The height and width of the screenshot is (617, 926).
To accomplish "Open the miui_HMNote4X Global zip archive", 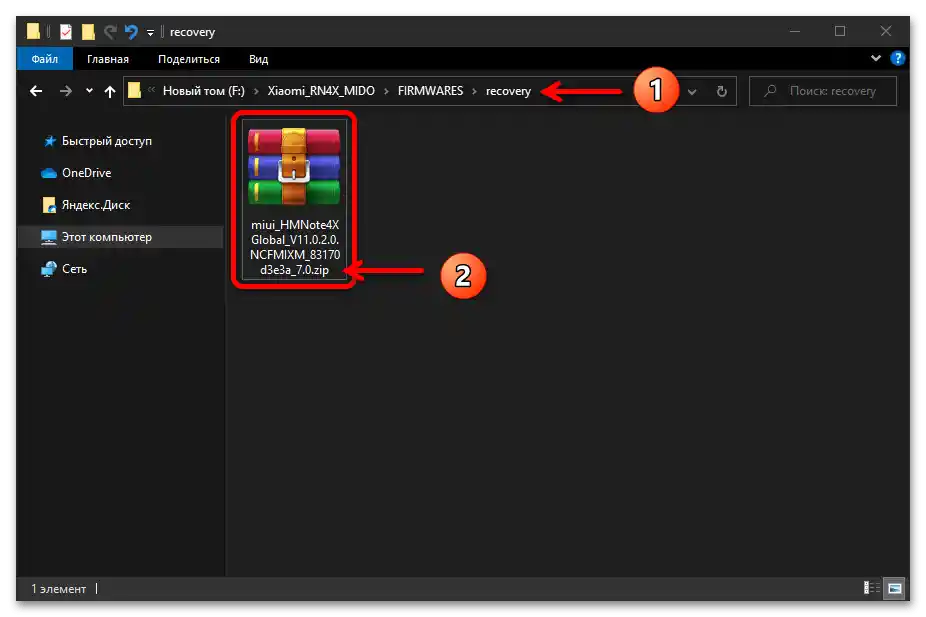I will (x=294, y=200).
